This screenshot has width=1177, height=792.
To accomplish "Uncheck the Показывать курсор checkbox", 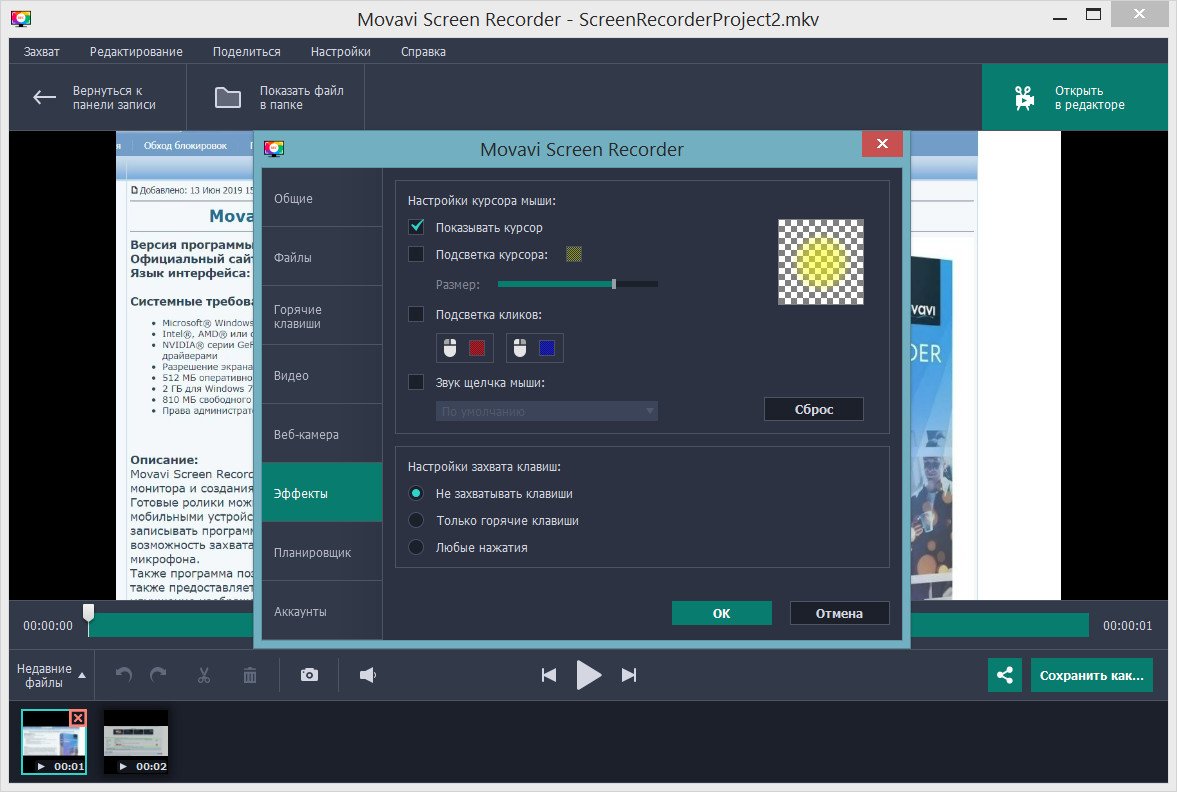I will pos(417,228).
